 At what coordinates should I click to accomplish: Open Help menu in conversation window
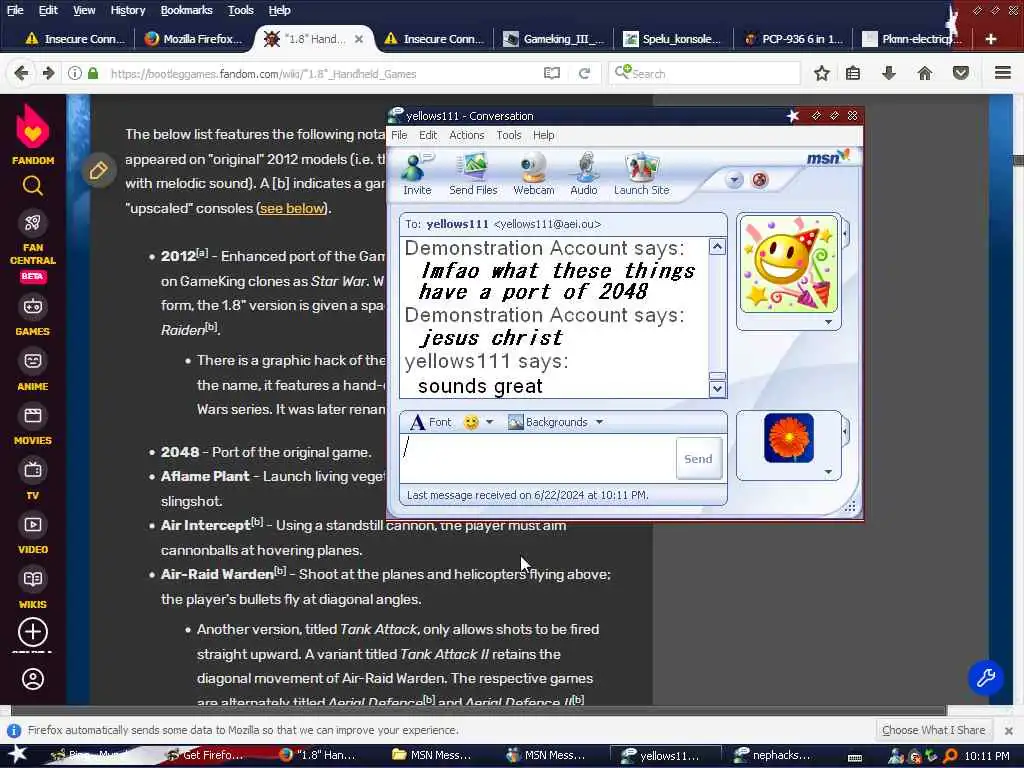point(543,135)
